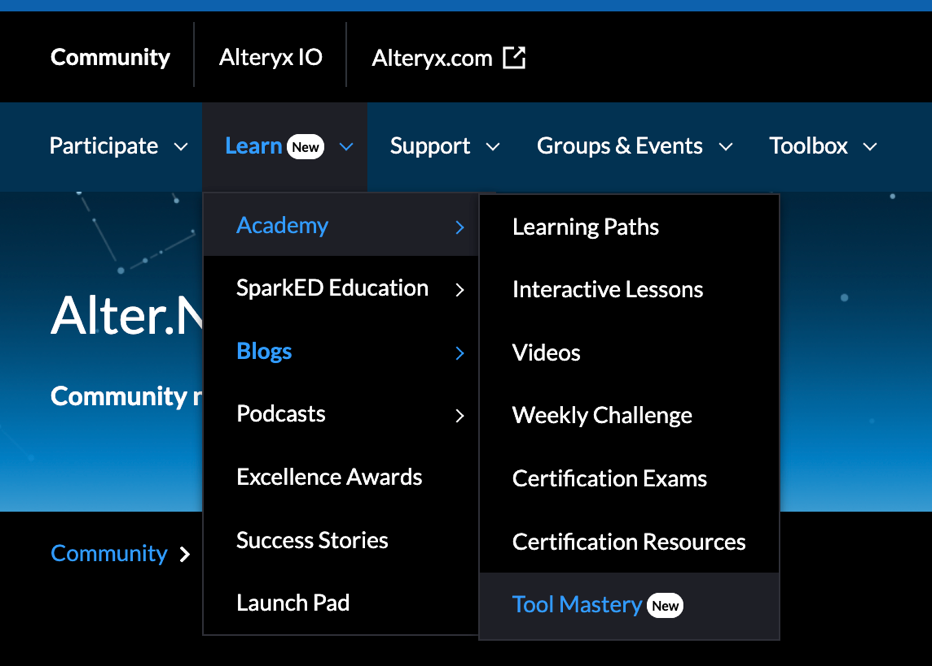Select Weekly Challenge from the flyout
Image resolution: width=932 pixels, height=666 pixels.
coord(601,415)
